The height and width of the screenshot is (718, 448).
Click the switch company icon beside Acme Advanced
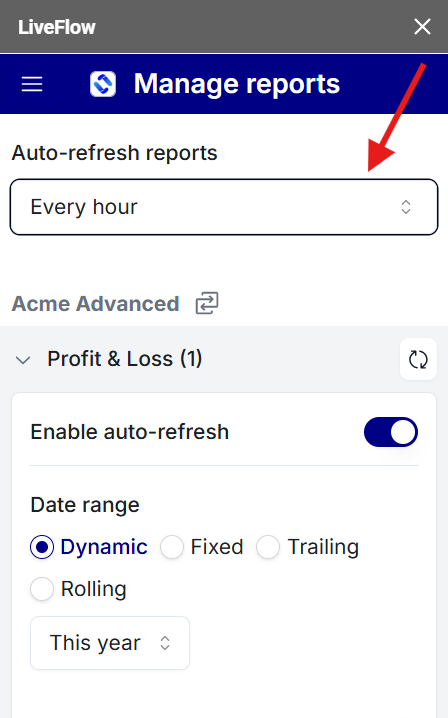click(x=207, y=303)
